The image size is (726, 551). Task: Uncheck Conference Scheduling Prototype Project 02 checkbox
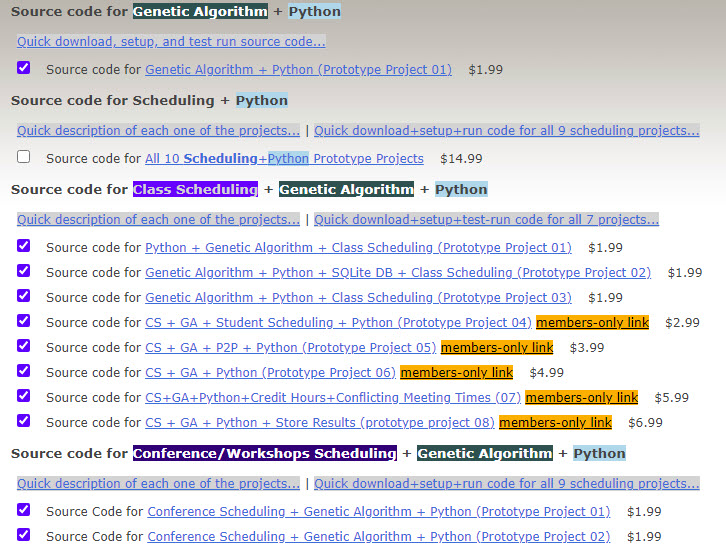pos(24,534)
